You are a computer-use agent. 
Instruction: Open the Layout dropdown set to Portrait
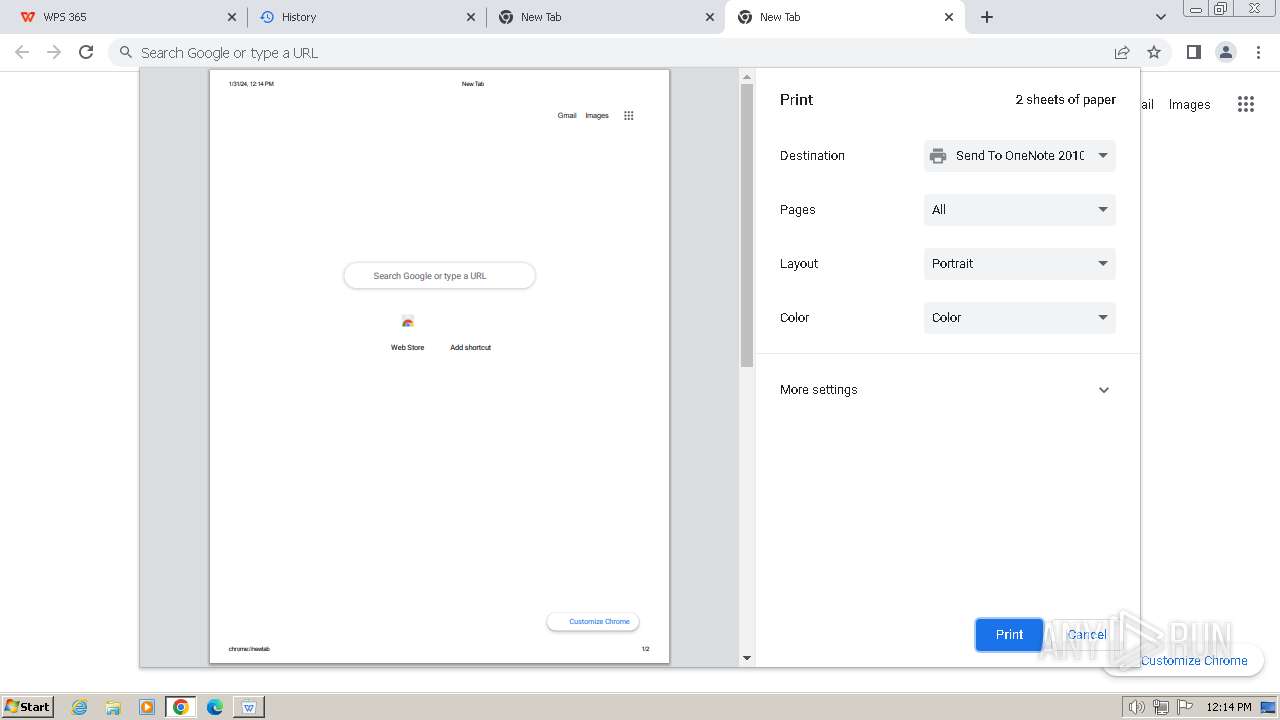click(1019, 264)
